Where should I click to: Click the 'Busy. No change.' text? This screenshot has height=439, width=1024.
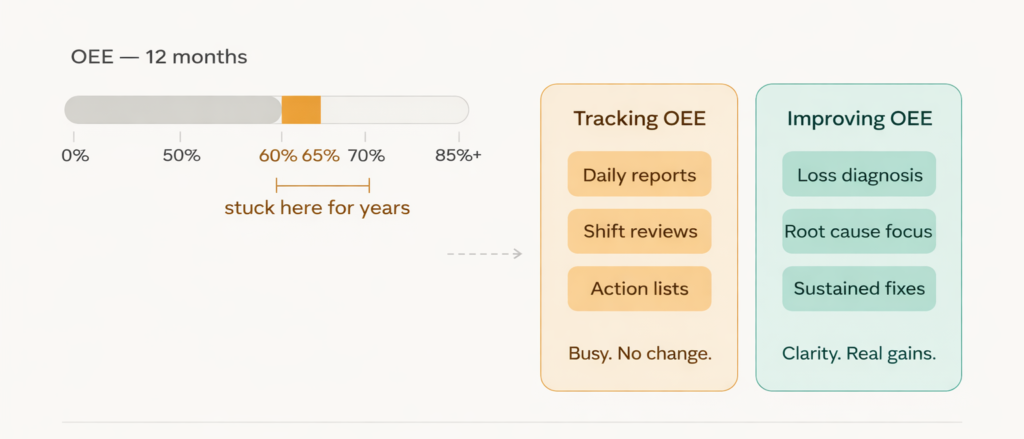(x=639, y=353)
